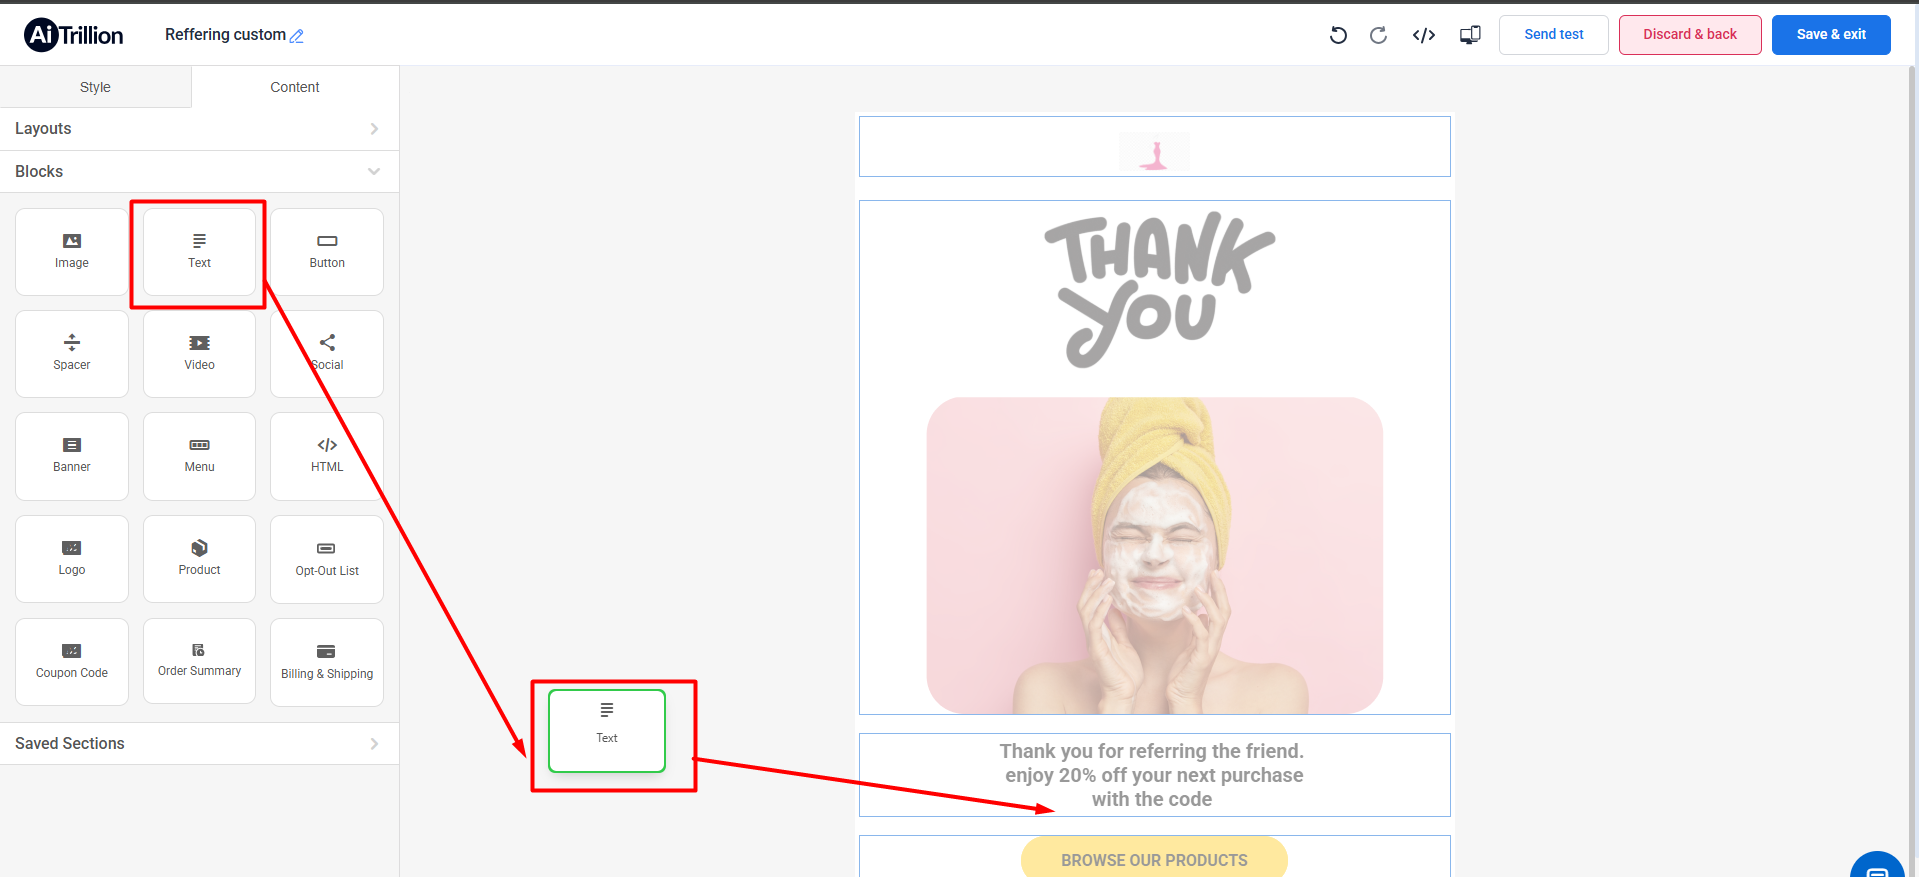
Task: Switch to the Style tab
Action: point(95,87)
